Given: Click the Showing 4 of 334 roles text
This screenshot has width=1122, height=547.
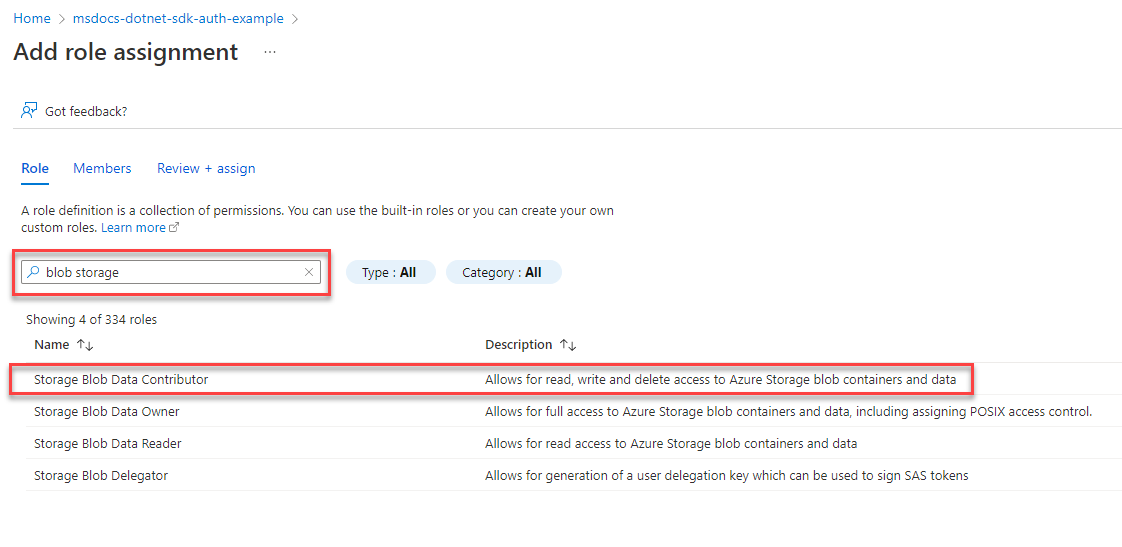Looking at the screenshot, I should (x=92, y=320).
